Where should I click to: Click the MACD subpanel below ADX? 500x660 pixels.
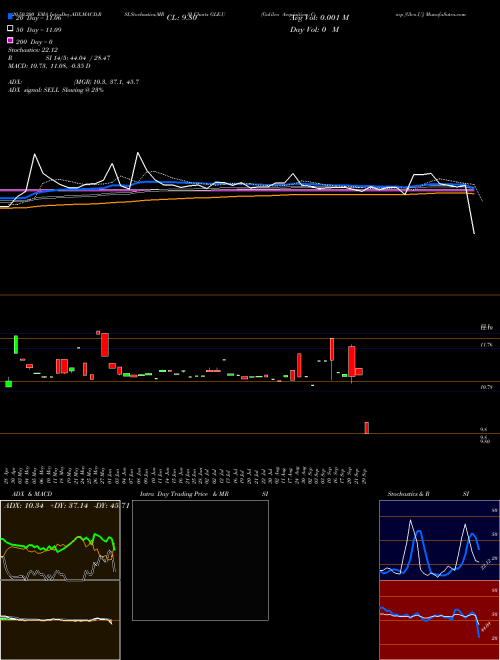pos(60,620)
